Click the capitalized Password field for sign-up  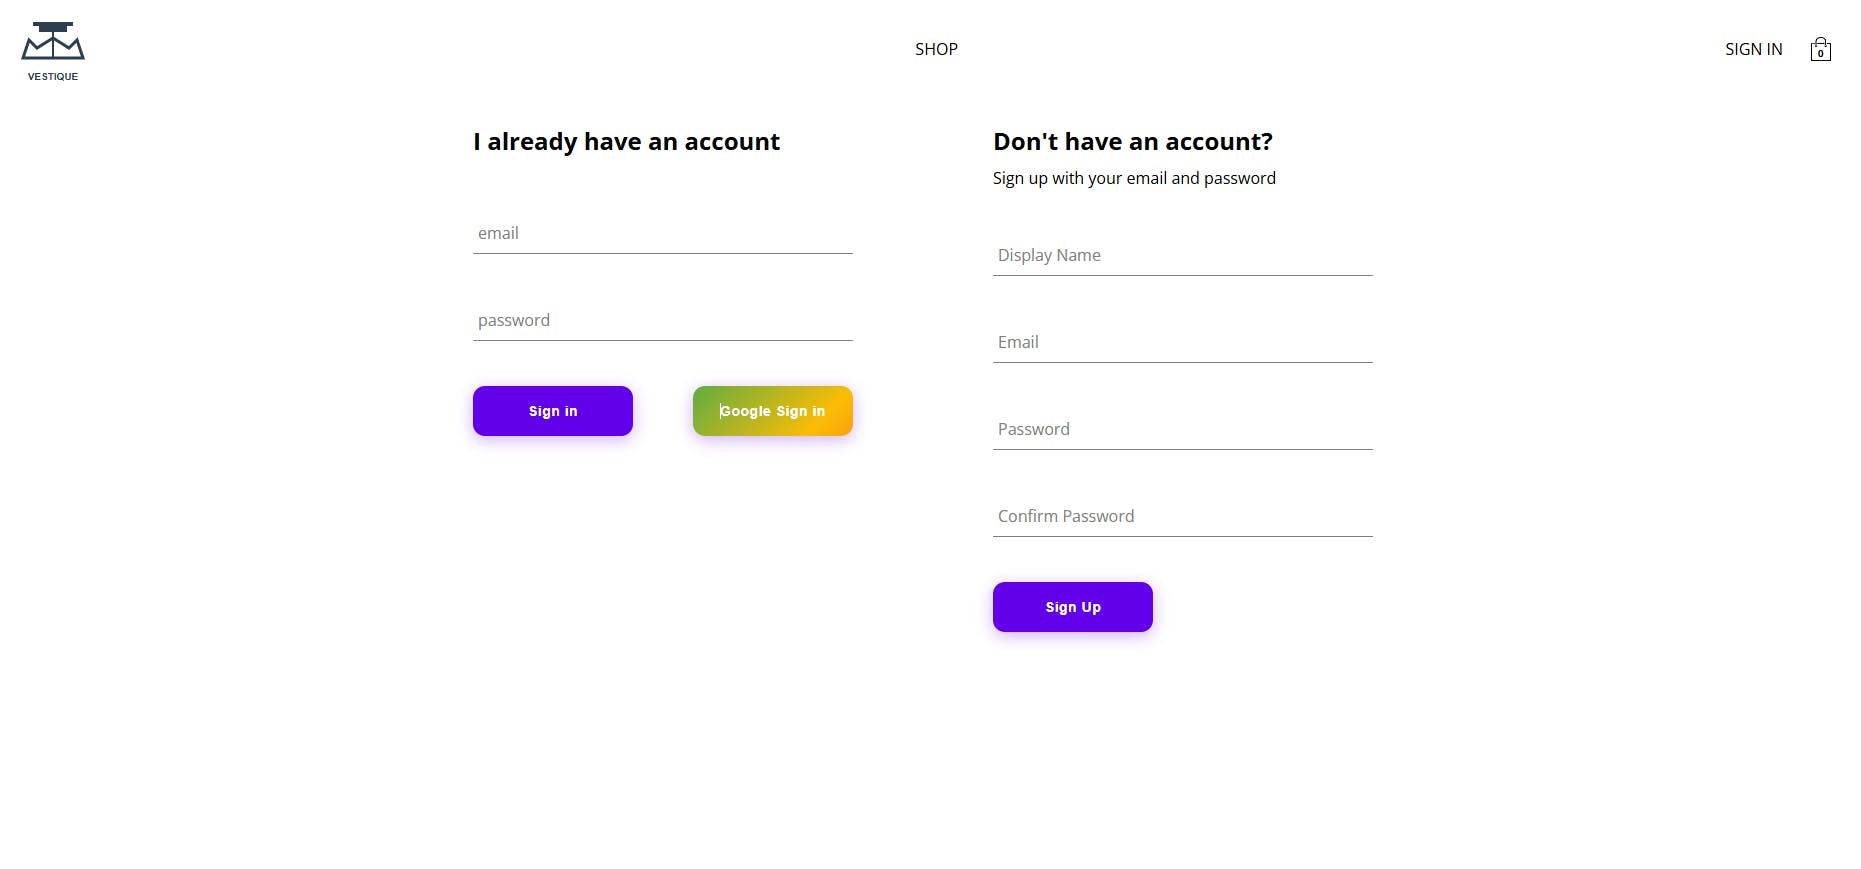[x=1182, y=430]
